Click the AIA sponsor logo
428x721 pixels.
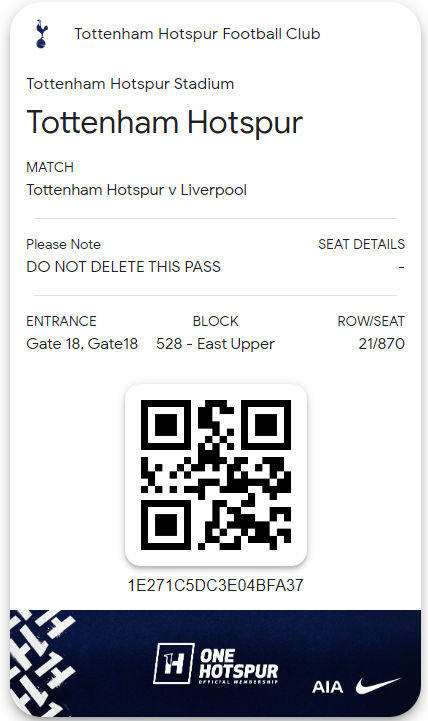tap(327, 687)
